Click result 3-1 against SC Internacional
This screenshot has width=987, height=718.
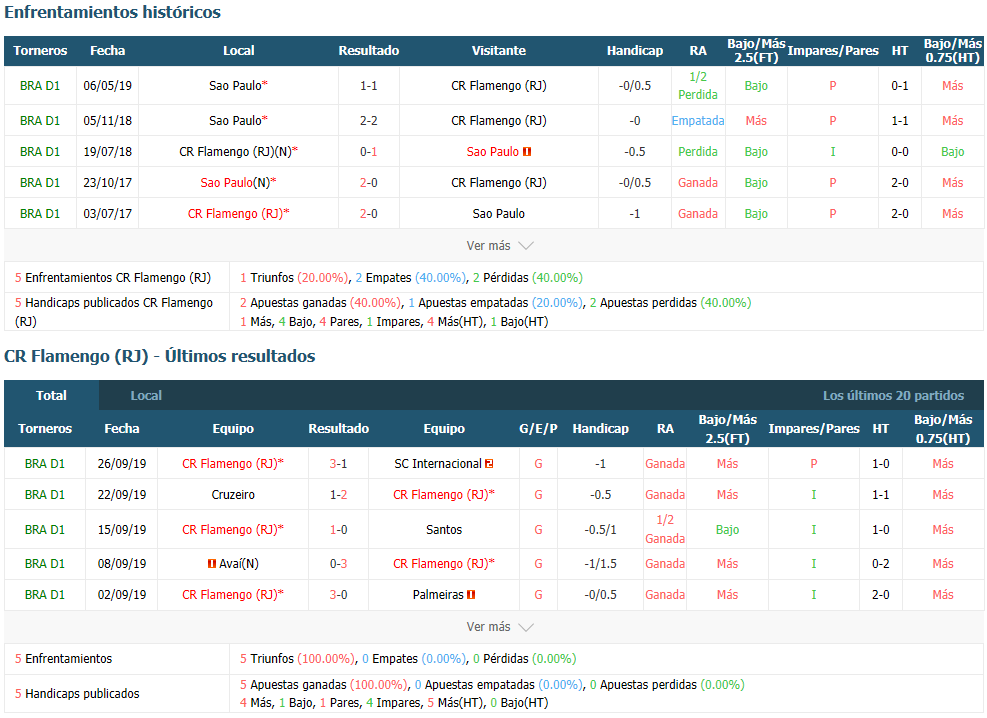[339, 464]
